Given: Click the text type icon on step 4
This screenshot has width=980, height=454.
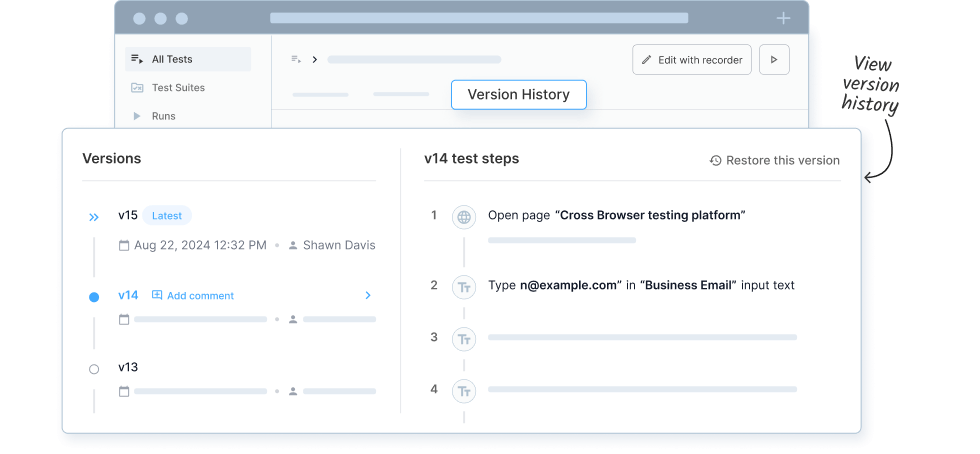Looking at the screenshot, I should click(x=464, y=391).
